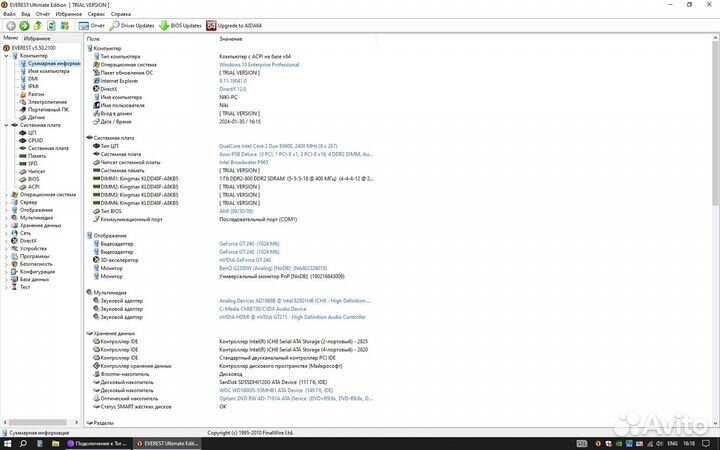720x450 pixels.
Task: Switch to the Меню sidebar tab
Action: (11, 38)
